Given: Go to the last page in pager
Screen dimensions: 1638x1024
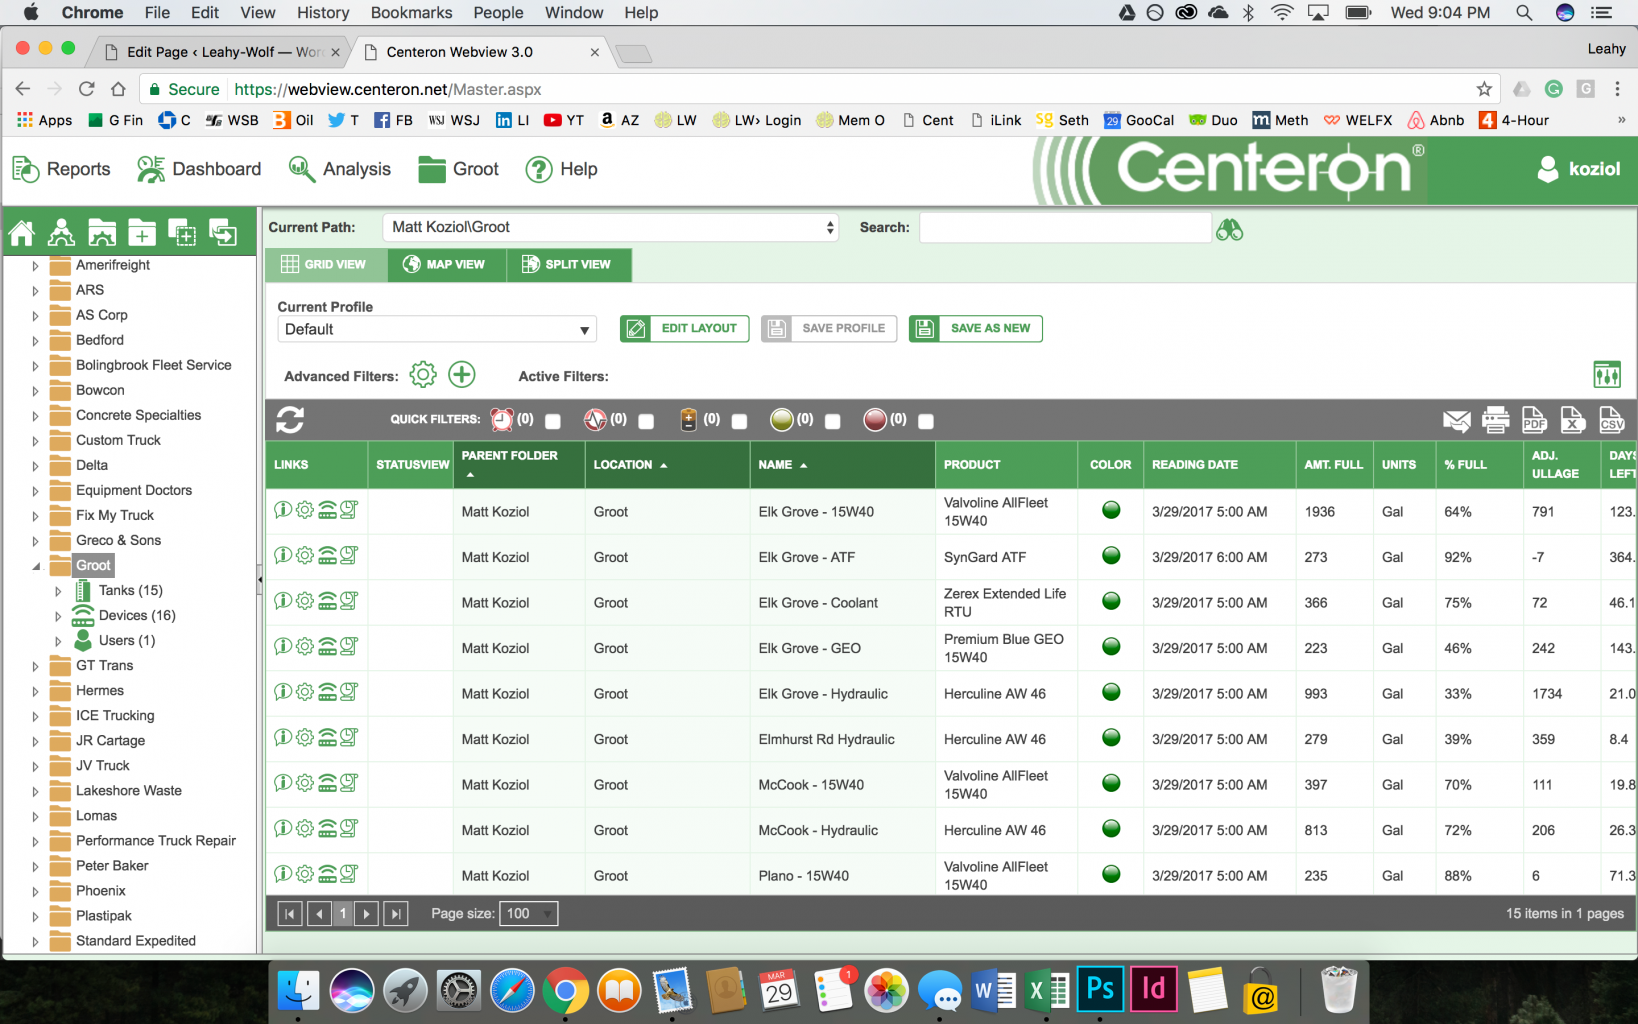Looking at the screenshot, I should tap(396, 913).
